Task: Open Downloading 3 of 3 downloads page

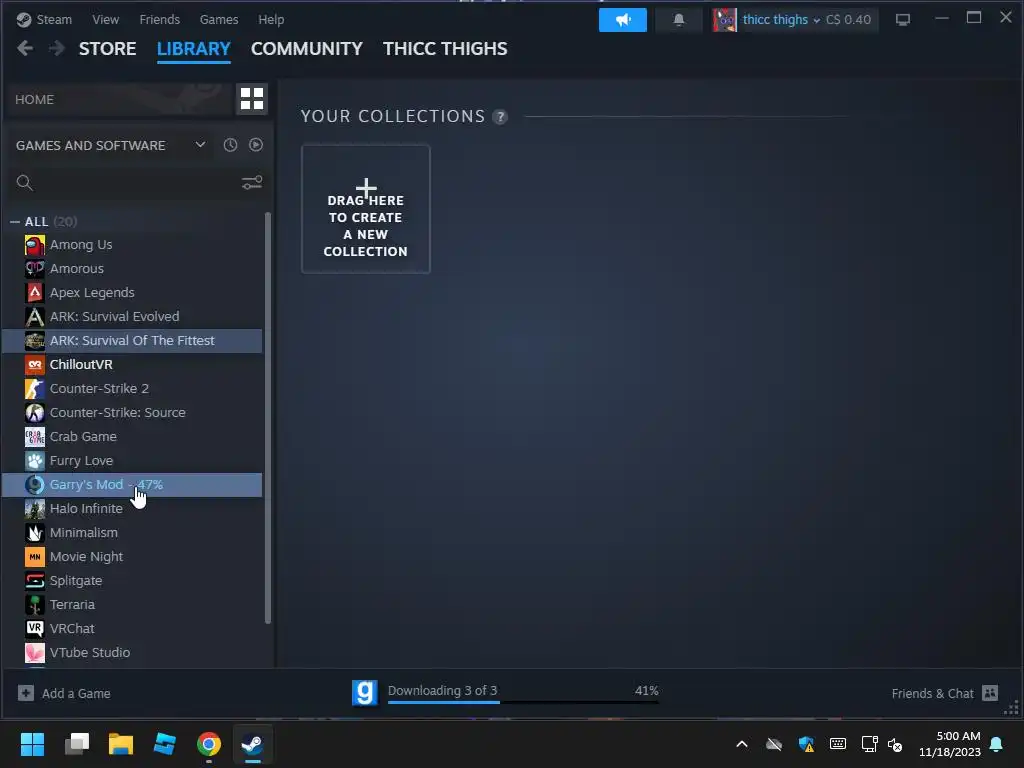Action: coord(442,690)
